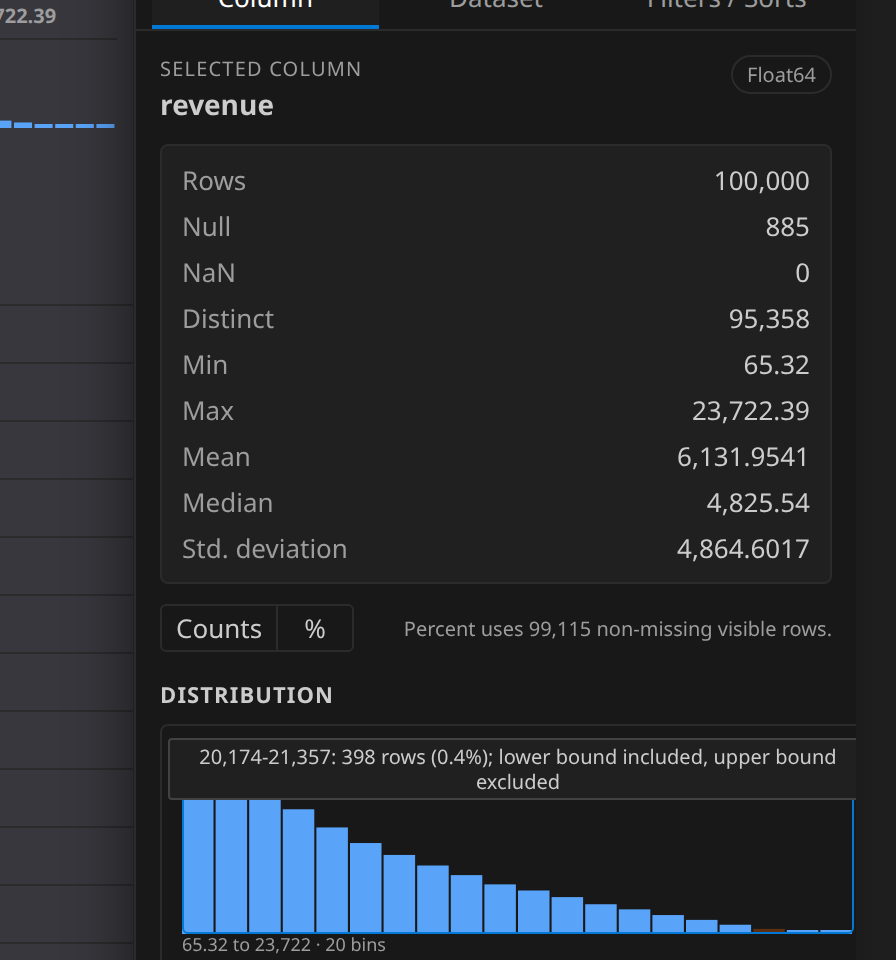This screenshot has width=896, height=960.
Task: Switch histogram to % mode
Action: click(315, 629)
